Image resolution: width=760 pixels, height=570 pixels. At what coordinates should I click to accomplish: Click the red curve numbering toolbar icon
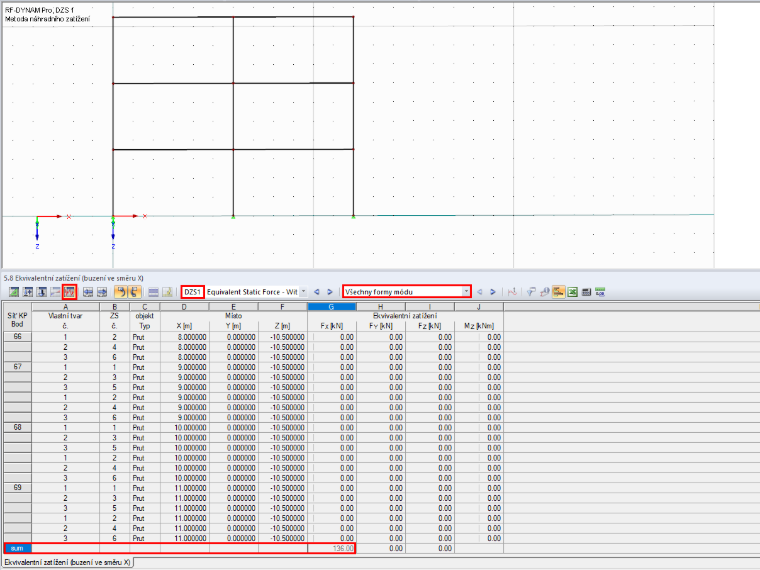coord(512,292)
